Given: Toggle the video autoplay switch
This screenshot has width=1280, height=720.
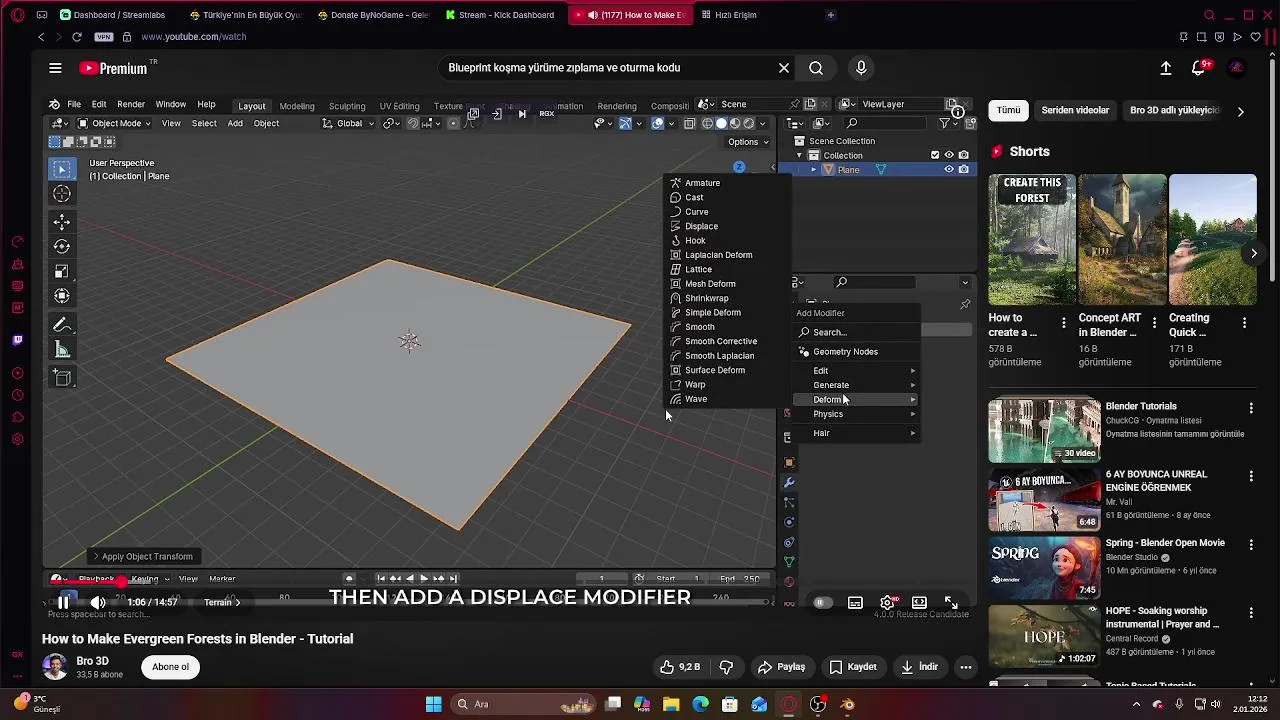Looking at the screenshot, I should [x=822, y=602].
